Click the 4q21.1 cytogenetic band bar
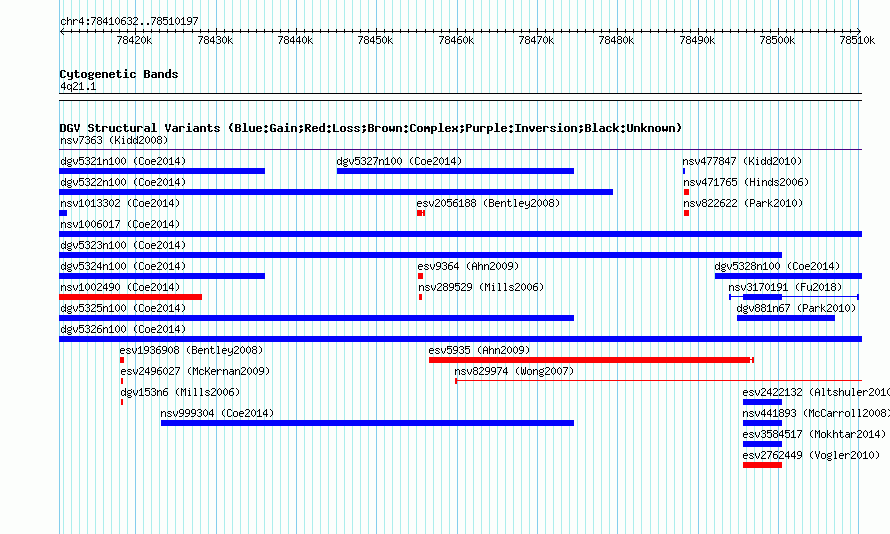 [460, 97]
